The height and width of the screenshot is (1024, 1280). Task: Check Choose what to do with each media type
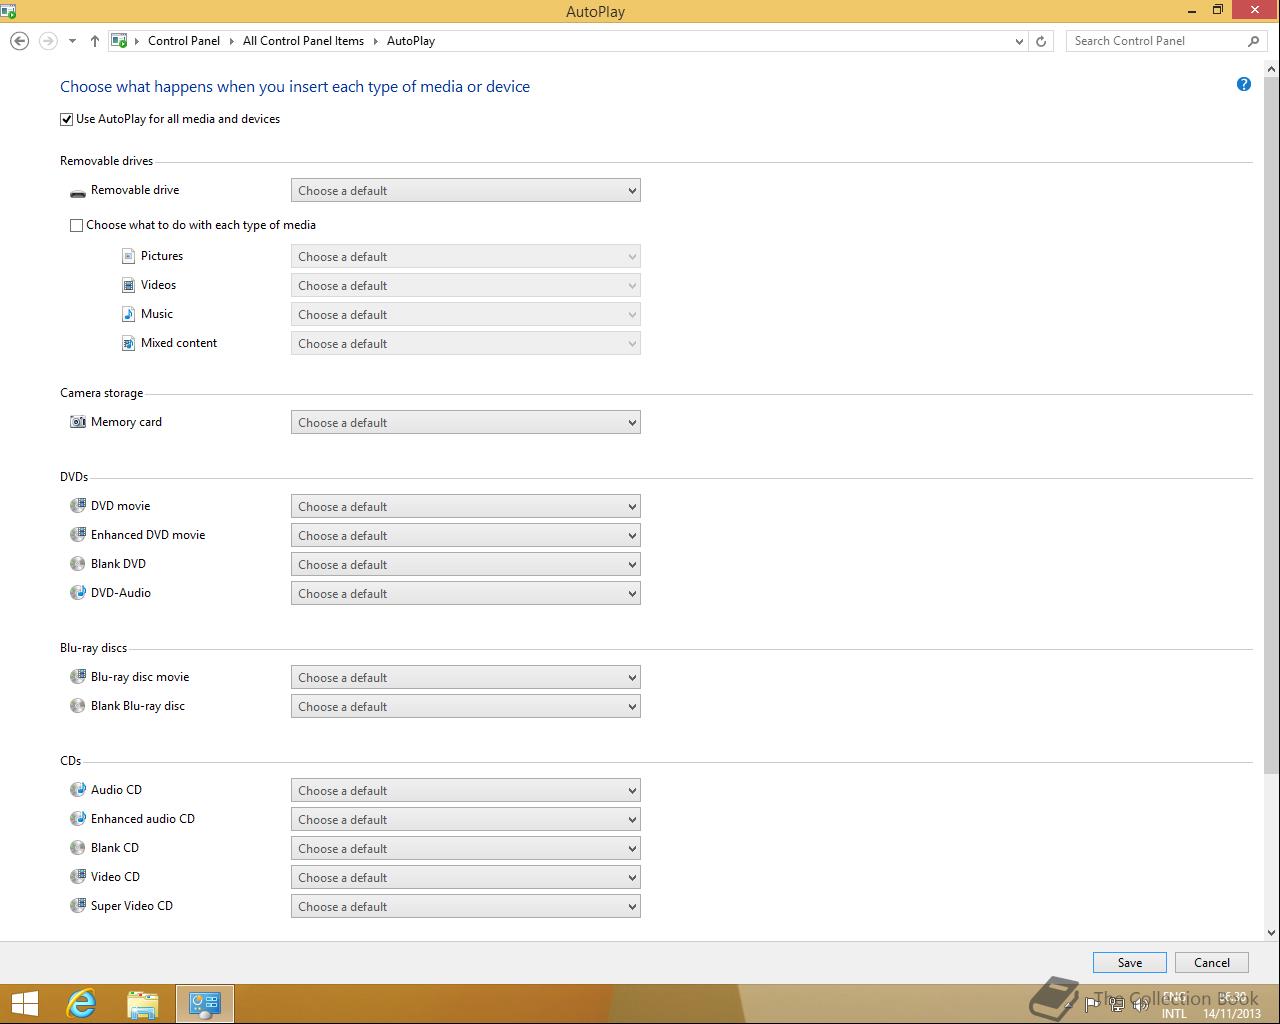[76, 225]
